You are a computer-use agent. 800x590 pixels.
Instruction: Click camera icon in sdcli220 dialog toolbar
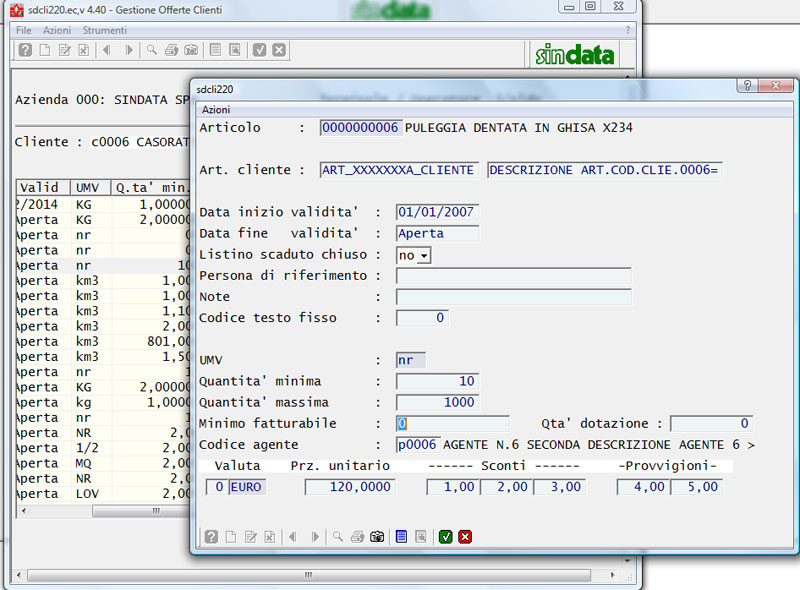point(377,537)
